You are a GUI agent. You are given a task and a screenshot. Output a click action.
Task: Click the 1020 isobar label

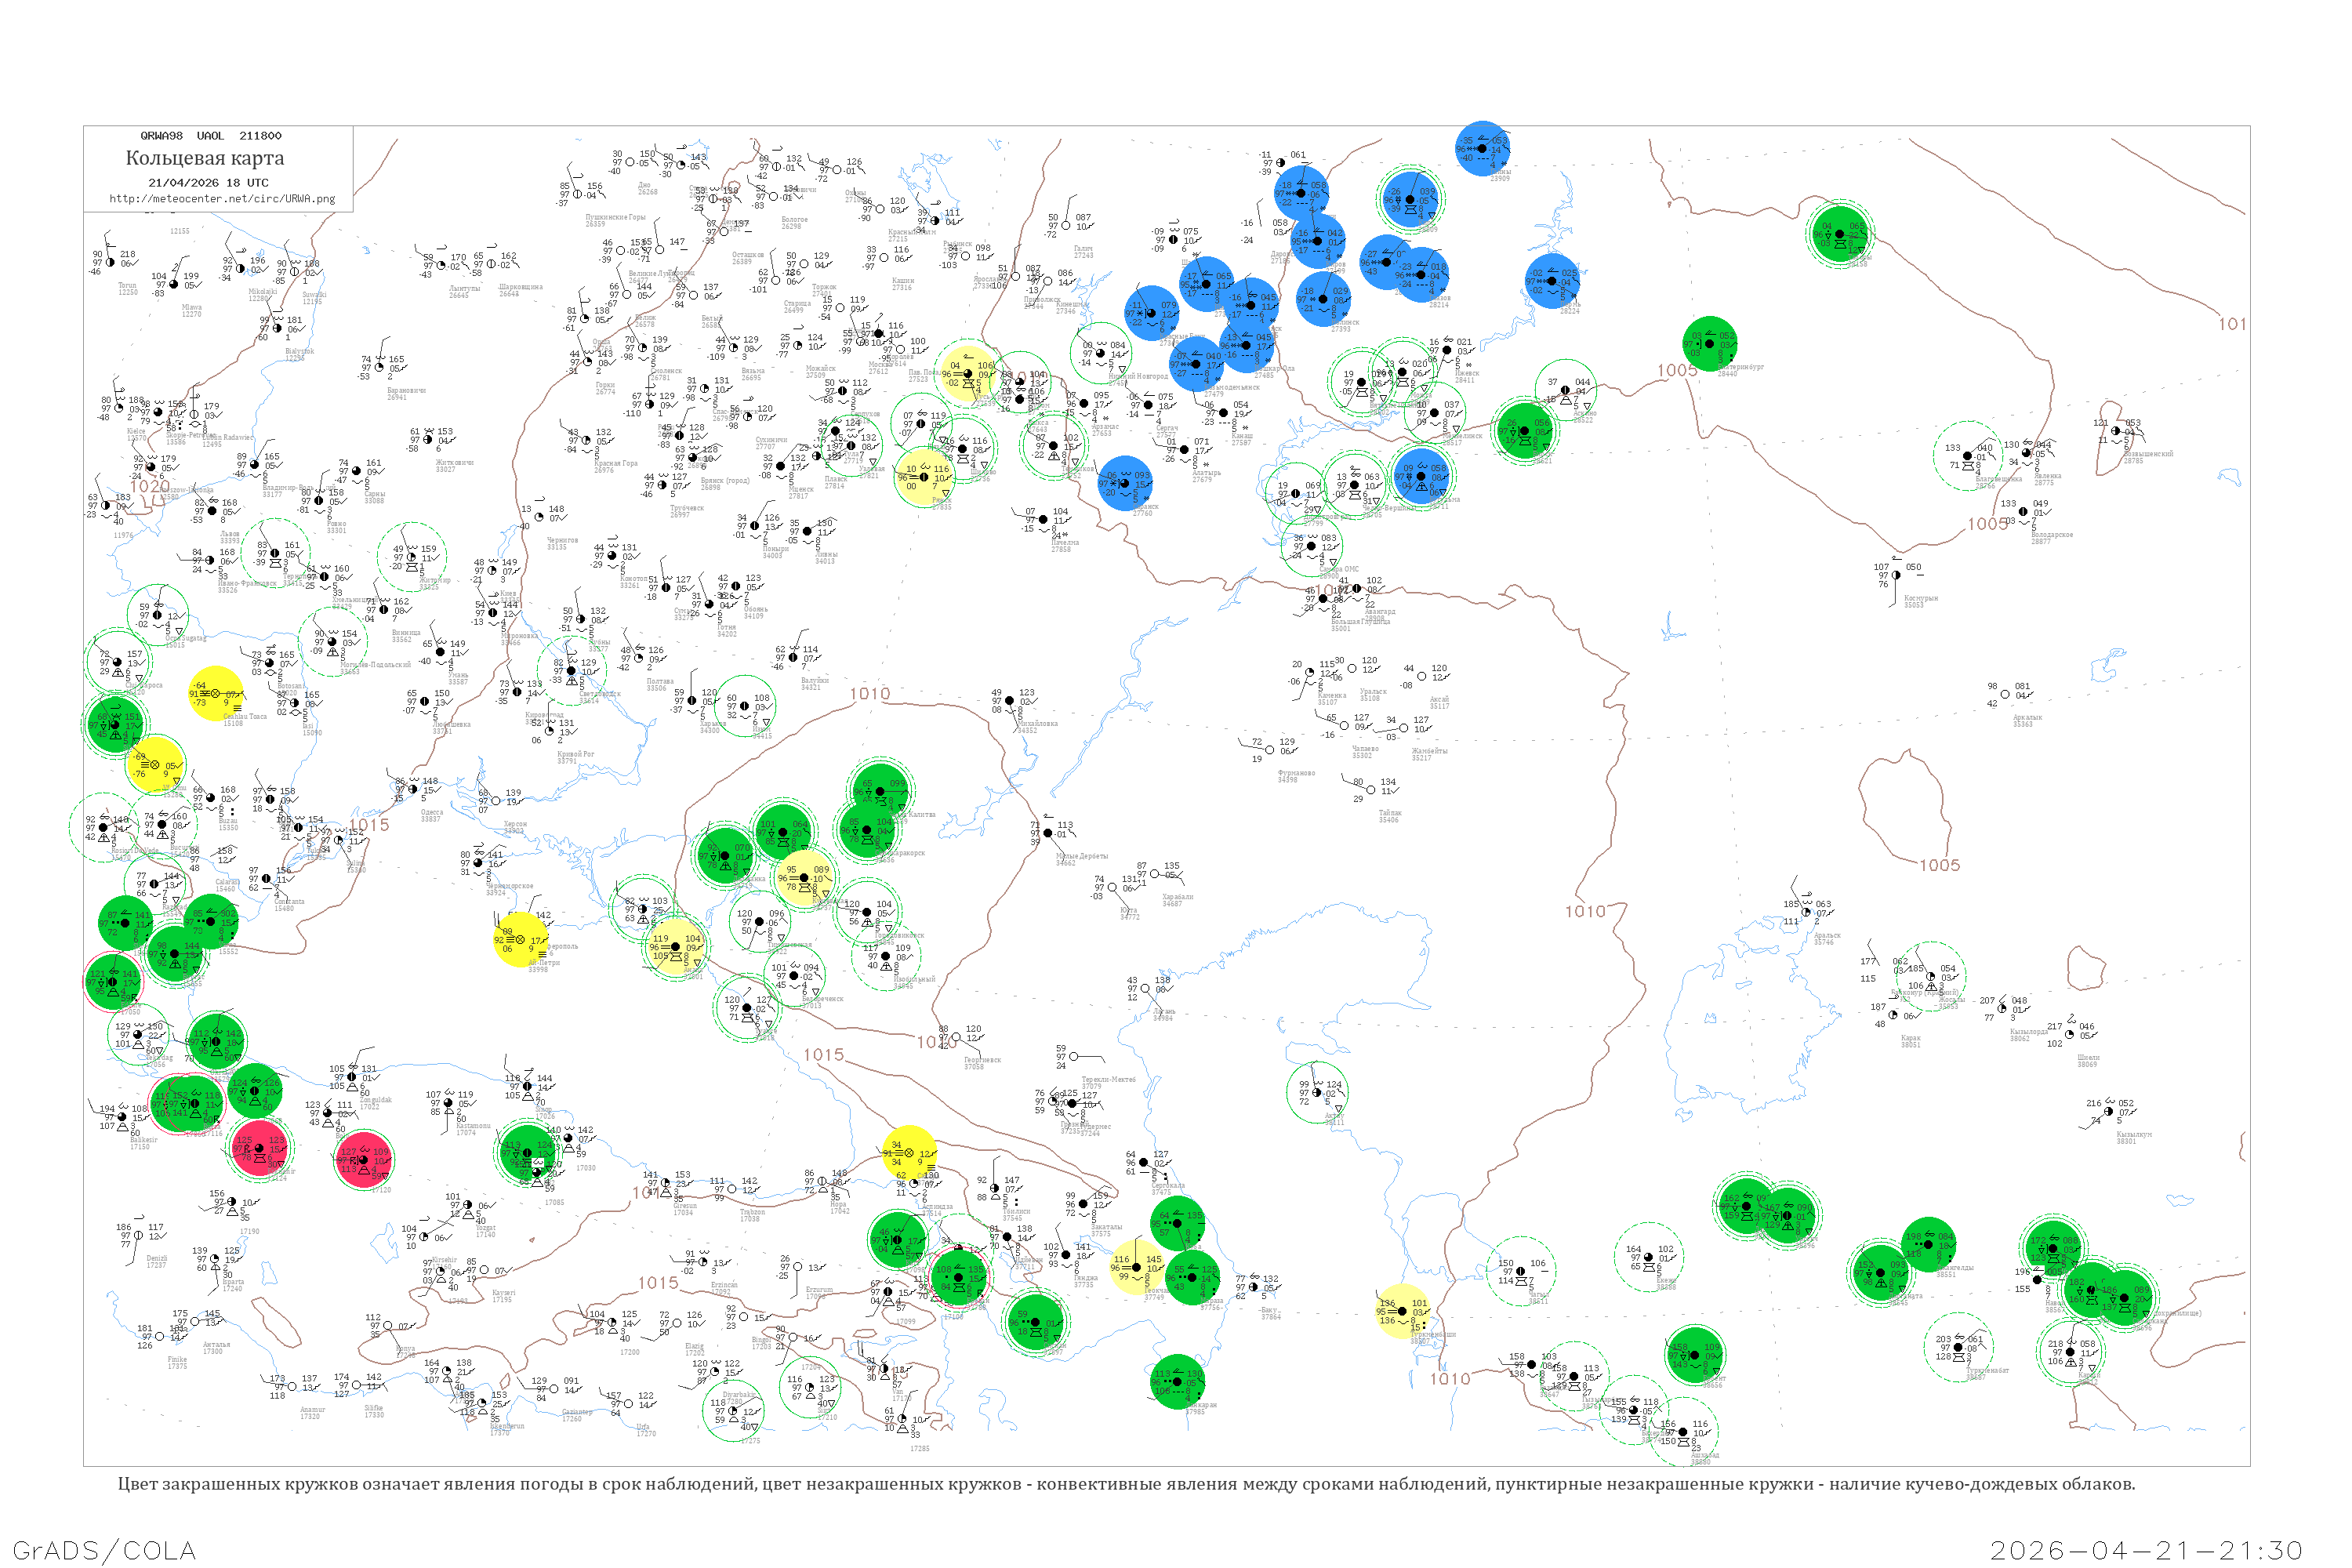pos(149,486)
